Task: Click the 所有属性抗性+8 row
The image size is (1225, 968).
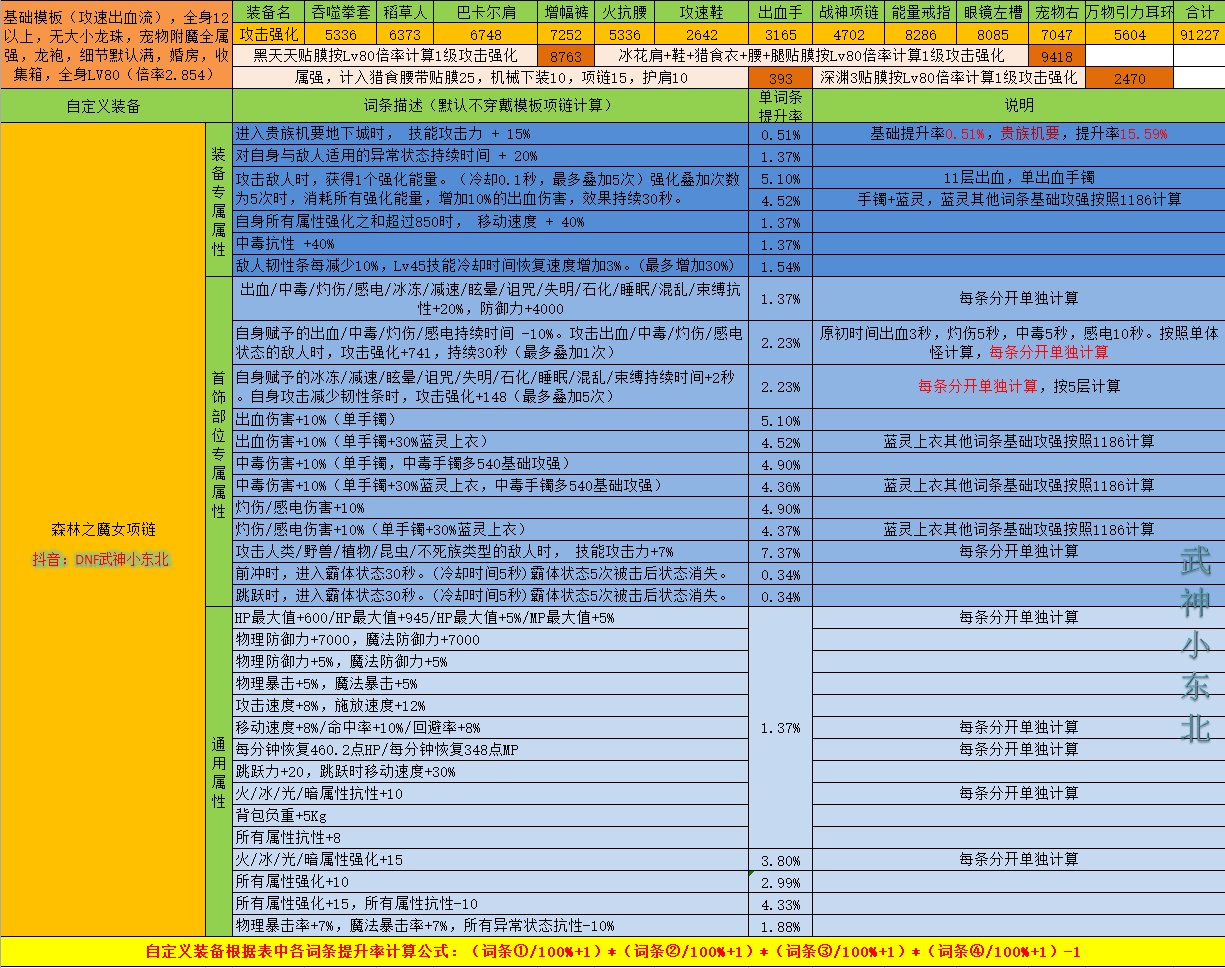Action: click(490, 837)
